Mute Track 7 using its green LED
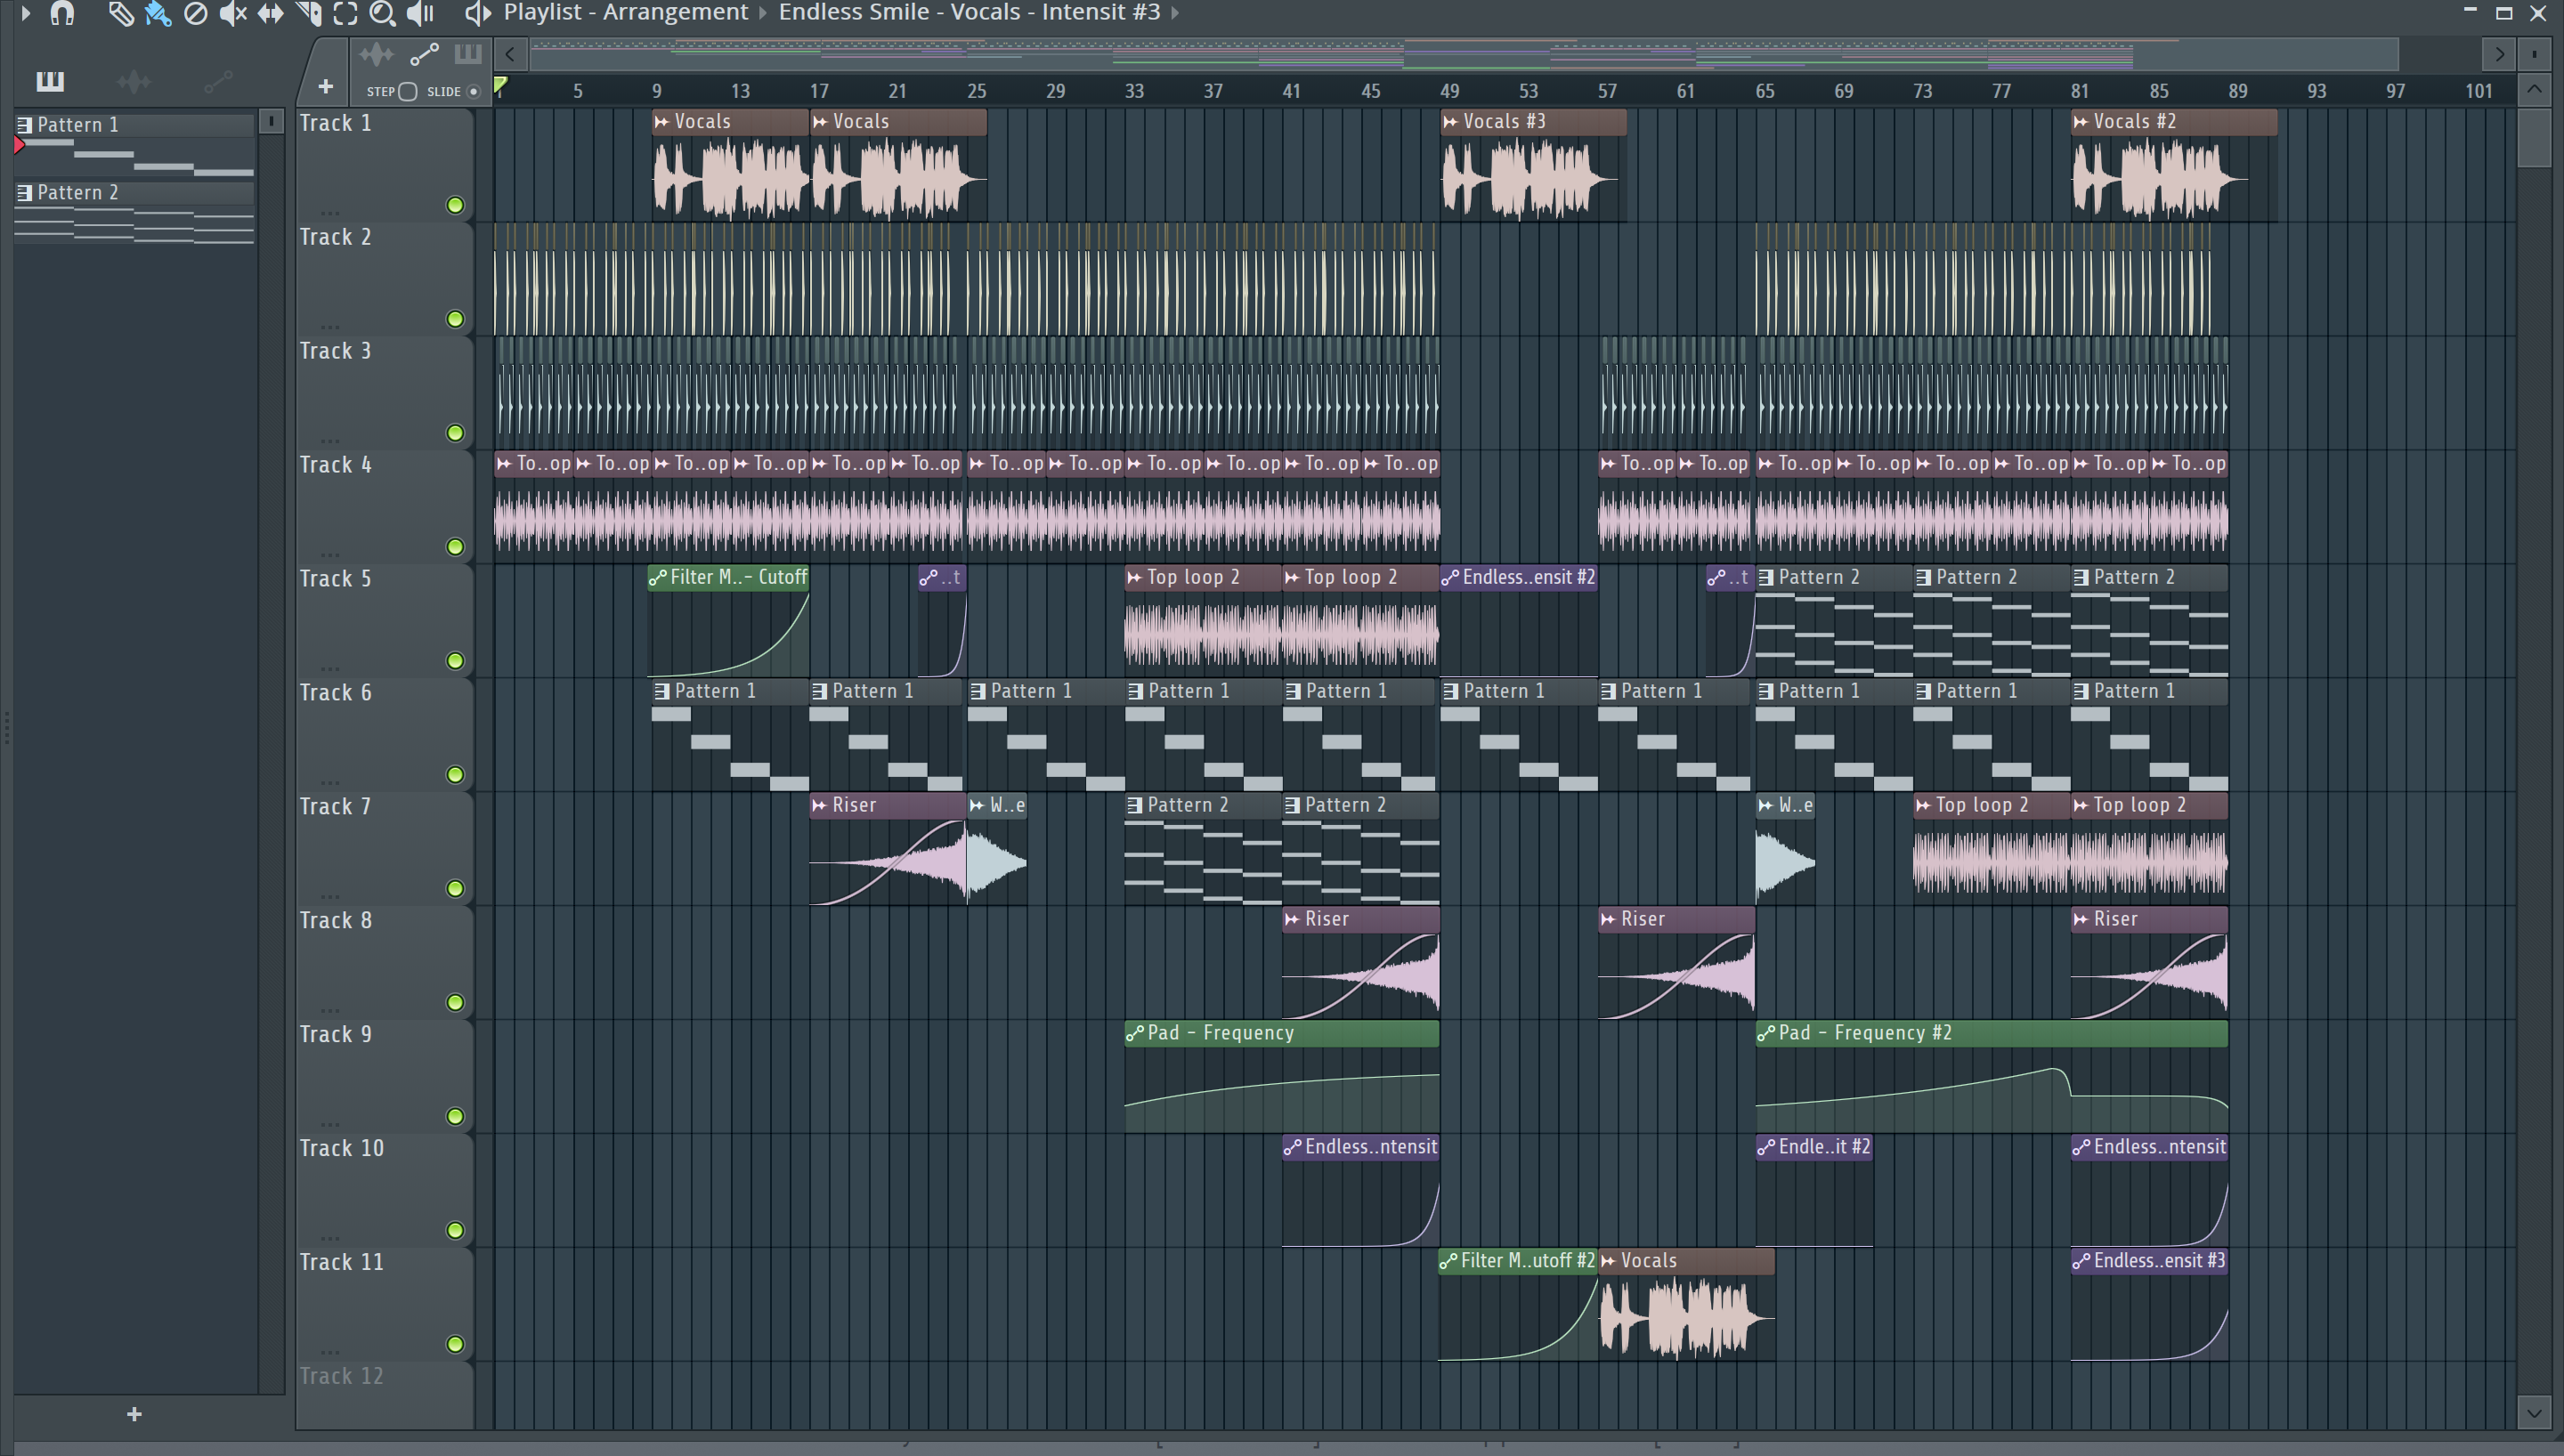The image size is (2564, 1456). (455, 889)
